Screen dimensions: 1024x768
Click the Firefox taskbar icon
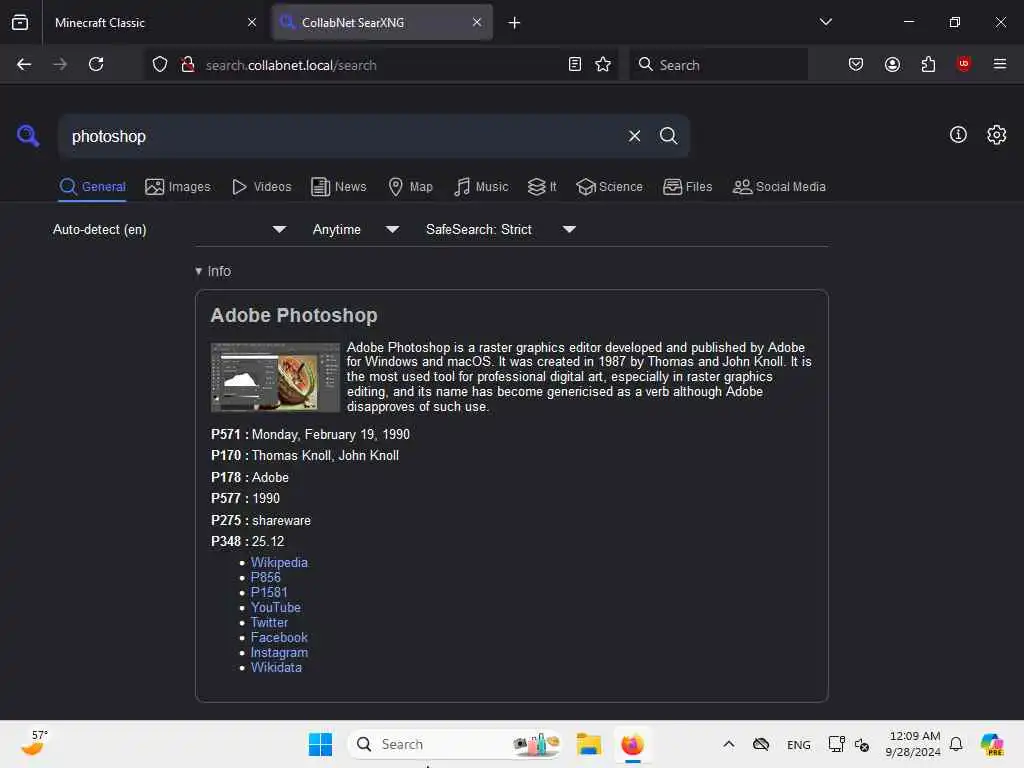[x=632, y=744]
